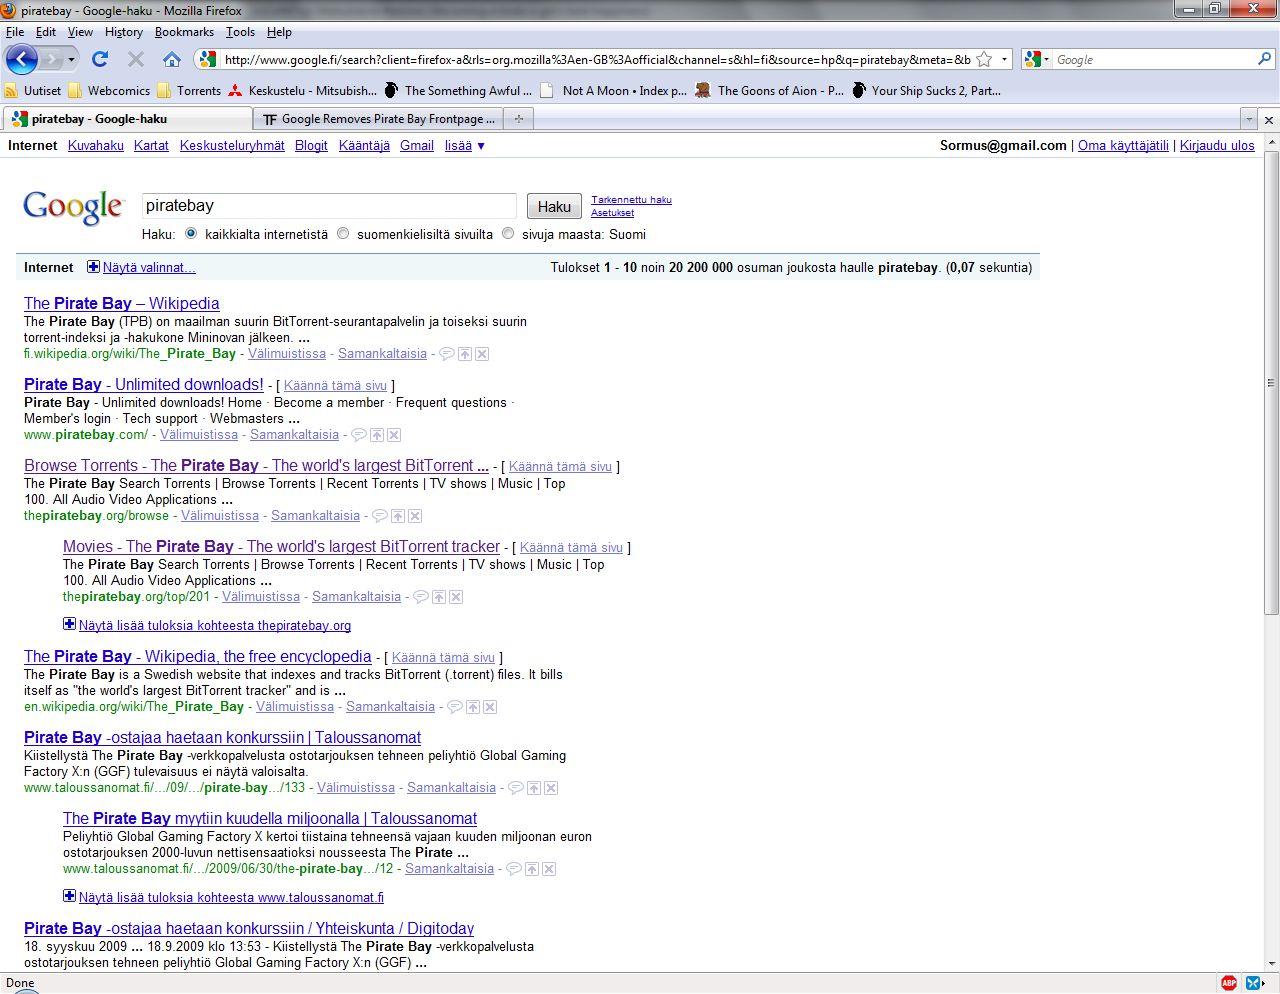
Task: Open new tab with plus button
Action: tap(518, 119)
